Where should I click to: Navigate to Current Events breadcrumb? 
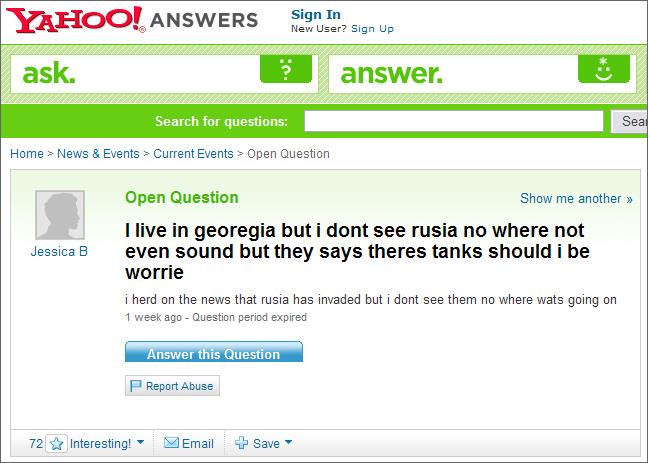(x=193, y=154)
